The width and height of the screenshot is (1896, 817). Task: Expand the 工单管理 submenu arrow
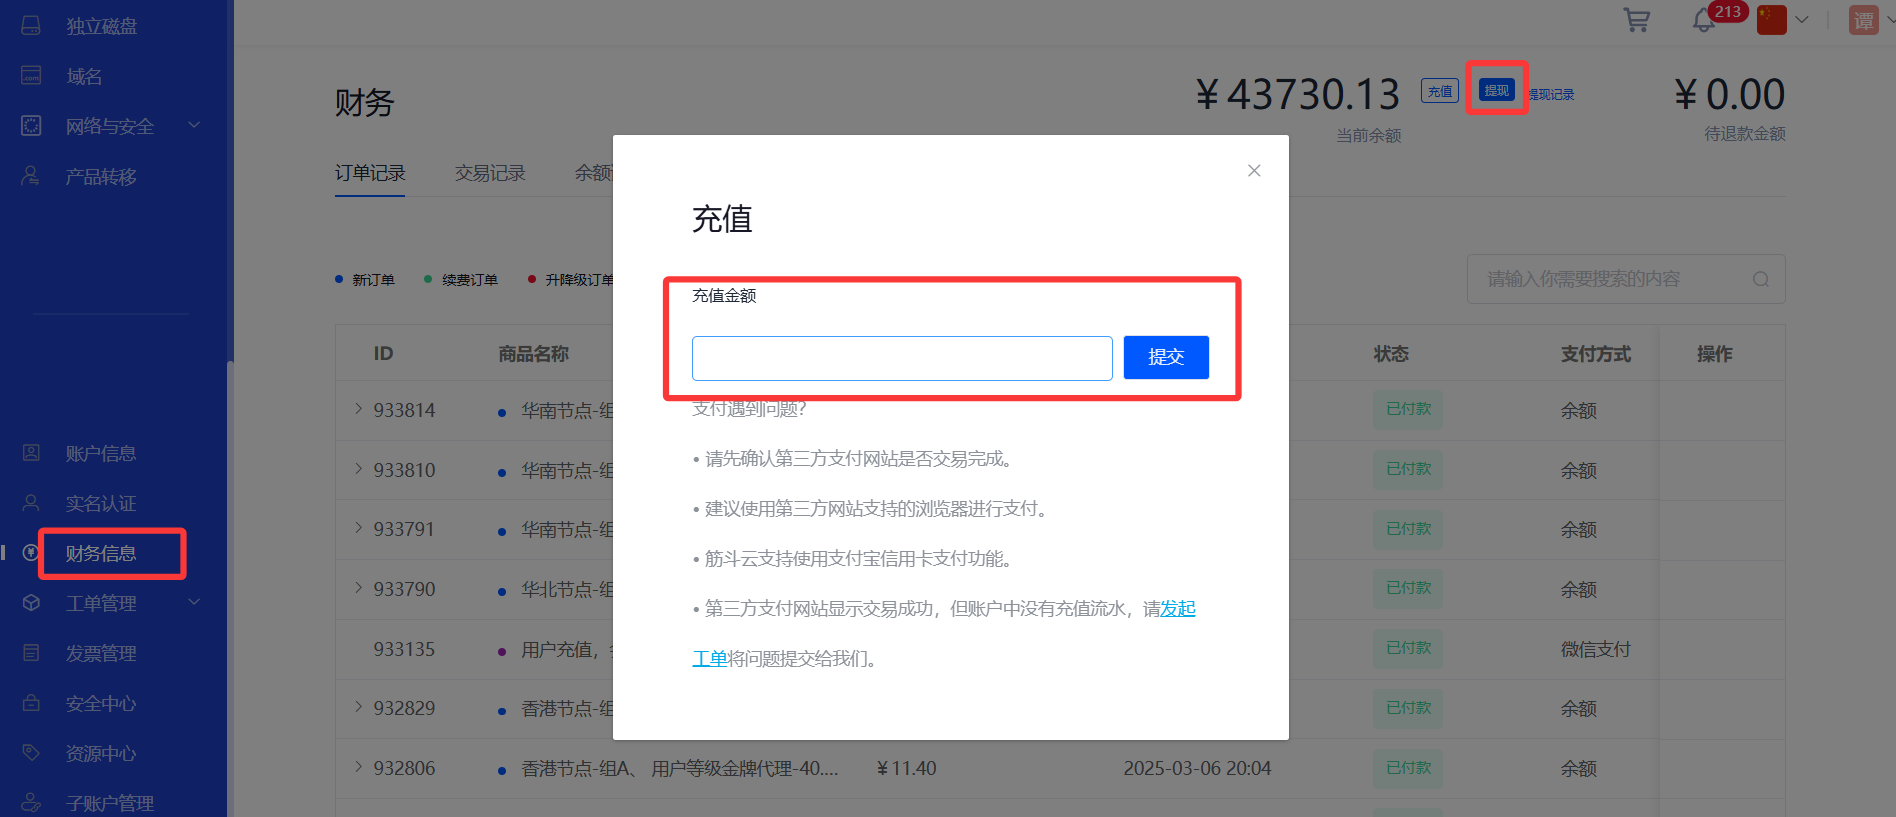pyautogui.click(x=194, y=602)
